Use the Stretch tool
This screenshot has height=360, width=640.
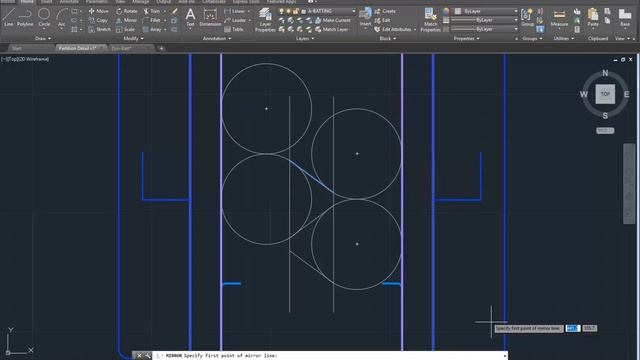(99, 29)
